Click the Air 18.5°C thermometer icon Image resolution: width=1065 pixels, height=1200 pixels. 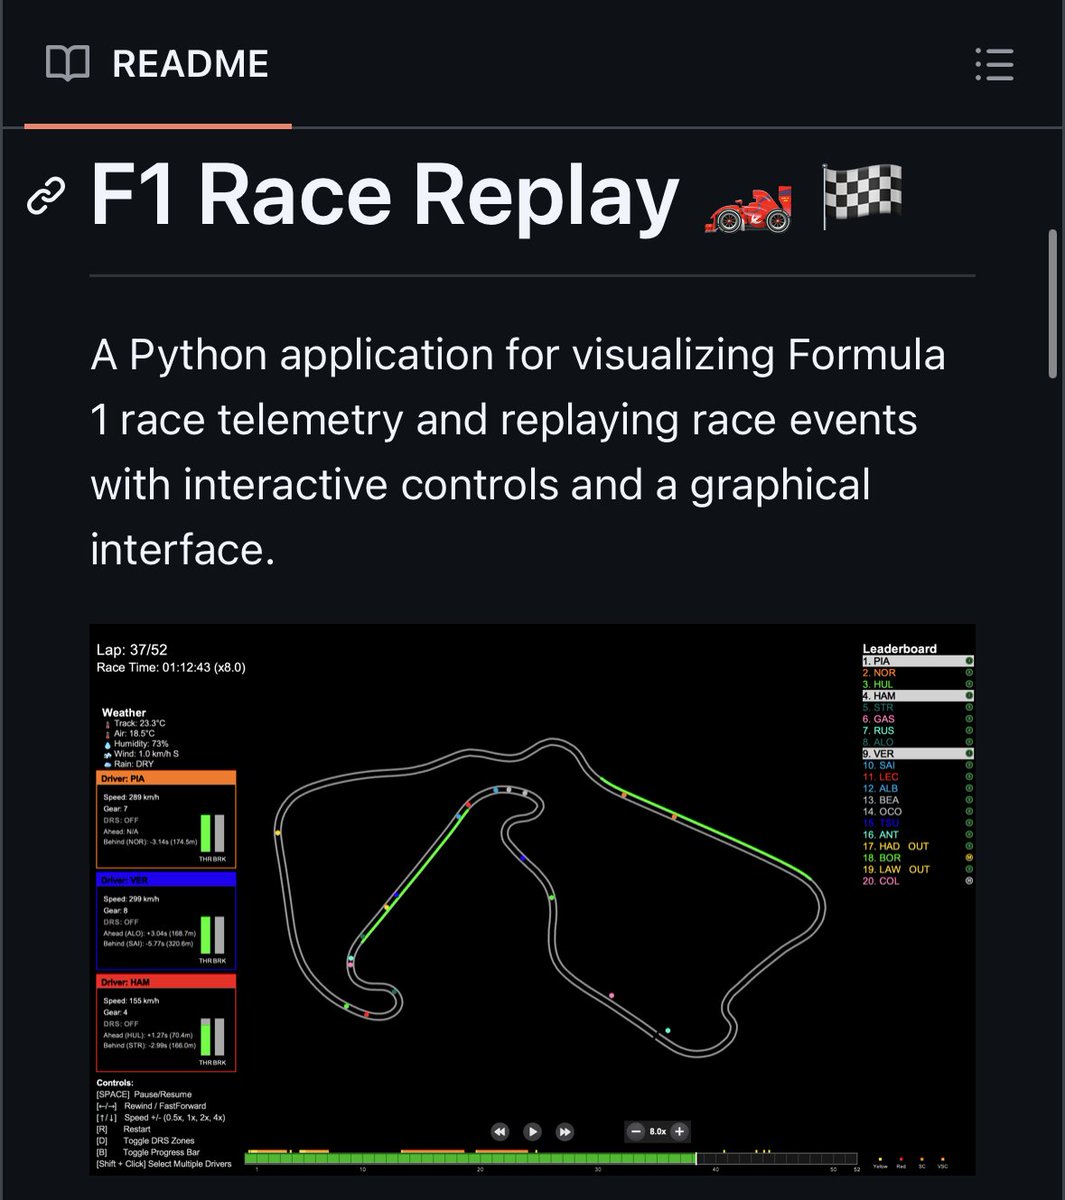click(x=107, y=733)
